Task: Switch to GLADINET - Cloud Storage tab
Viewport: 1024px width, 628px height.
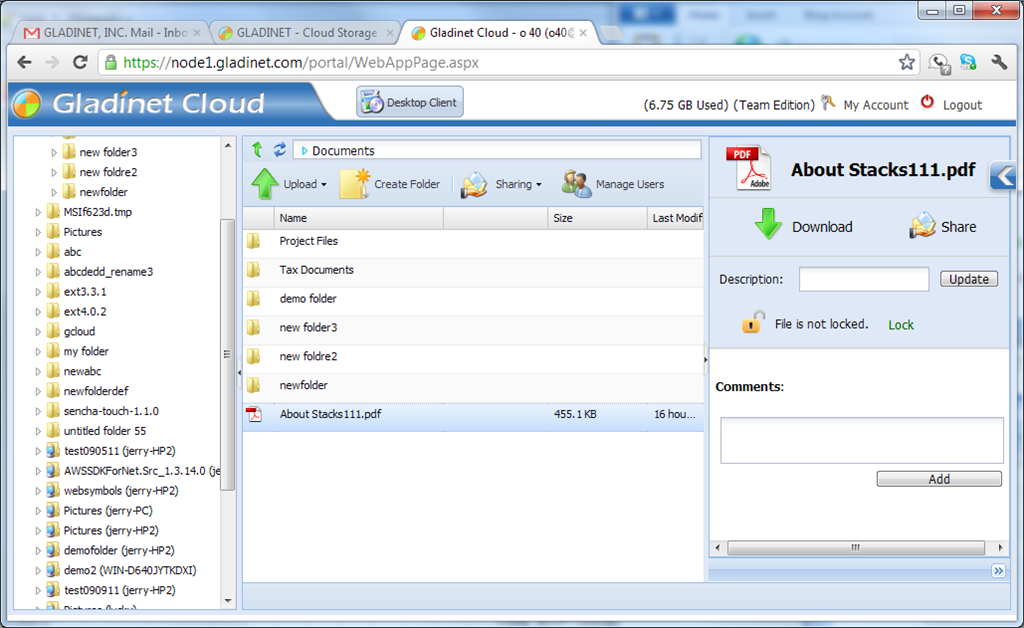Action: [x=307, y=32]
